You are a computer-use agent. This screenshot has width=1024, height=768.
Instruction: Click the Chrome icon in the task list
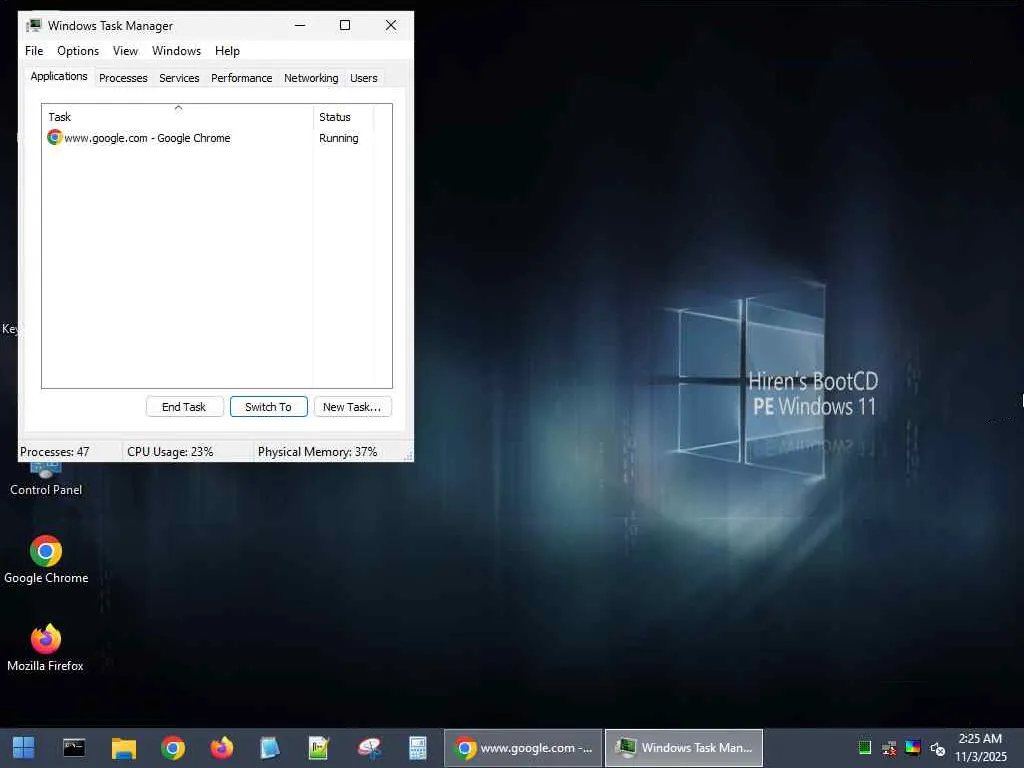54,137
